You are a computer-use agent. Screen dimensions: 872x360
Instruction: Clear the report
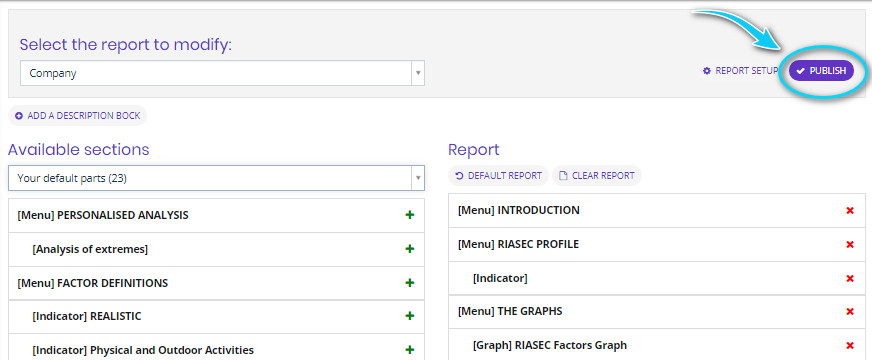coord(597,175)
